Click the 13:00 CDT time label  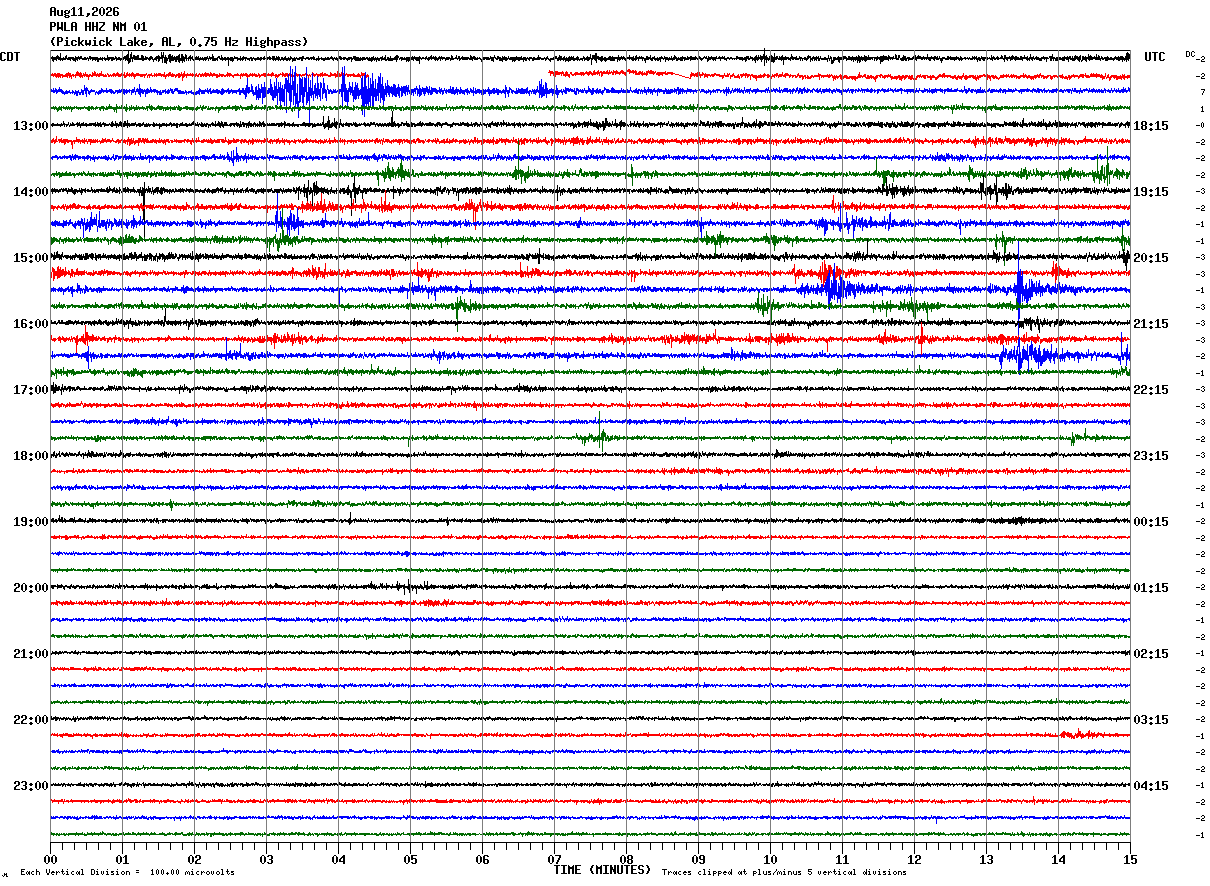click(30, 126)
